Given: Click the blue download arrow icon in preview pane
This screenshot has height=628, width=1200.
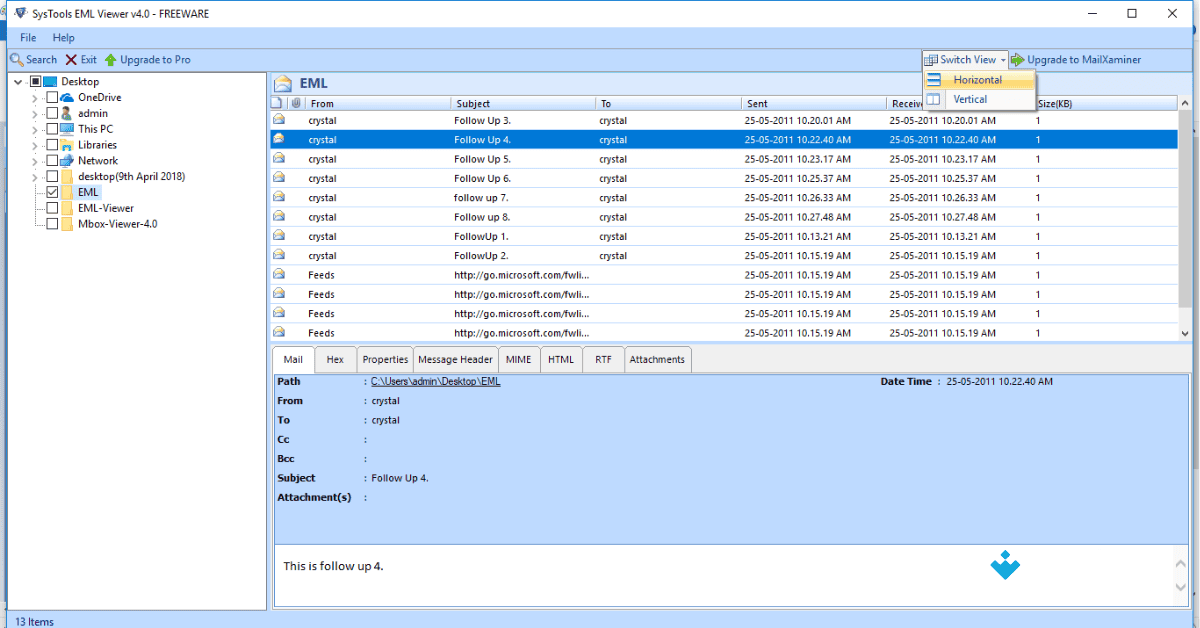Looking at the screenshot, I should tap(1004, 564).
